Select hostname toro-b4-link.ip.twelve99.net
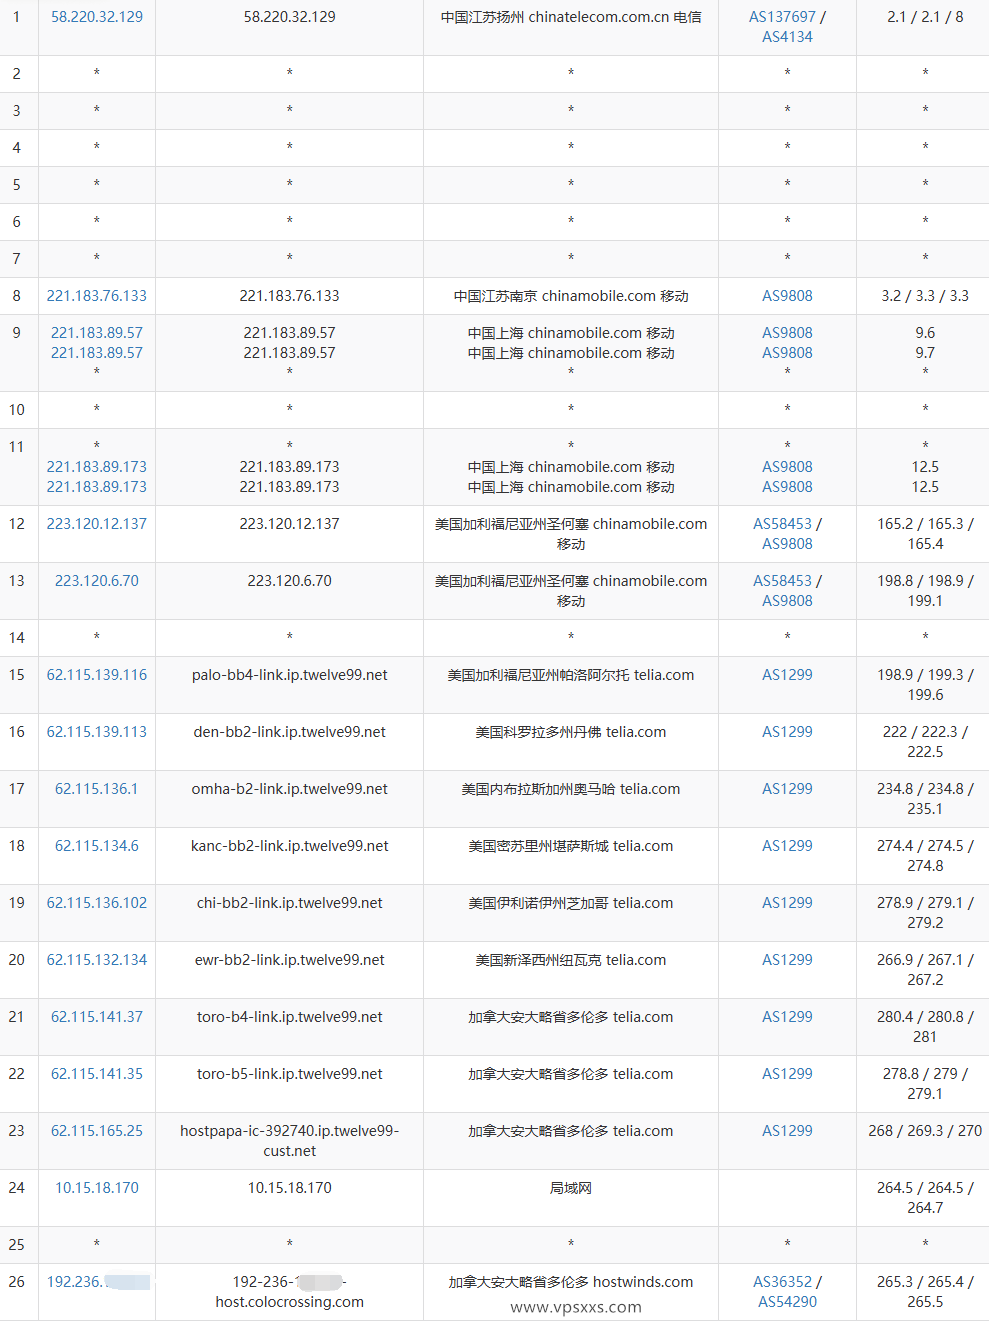Image resolution: width=989 pixels, height=1334 pixels. coord(290,1017)
